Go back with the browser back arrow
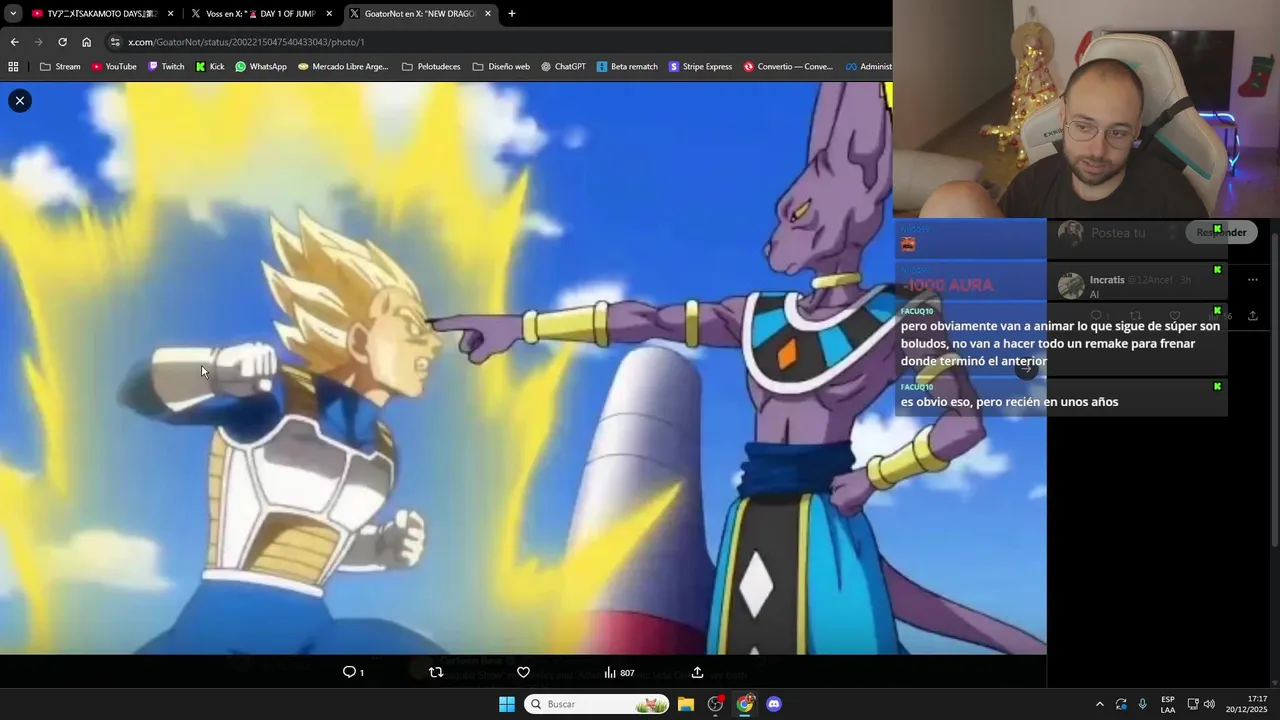The height and width of the screenshot is (720, 1280). (x=14, y=42)
